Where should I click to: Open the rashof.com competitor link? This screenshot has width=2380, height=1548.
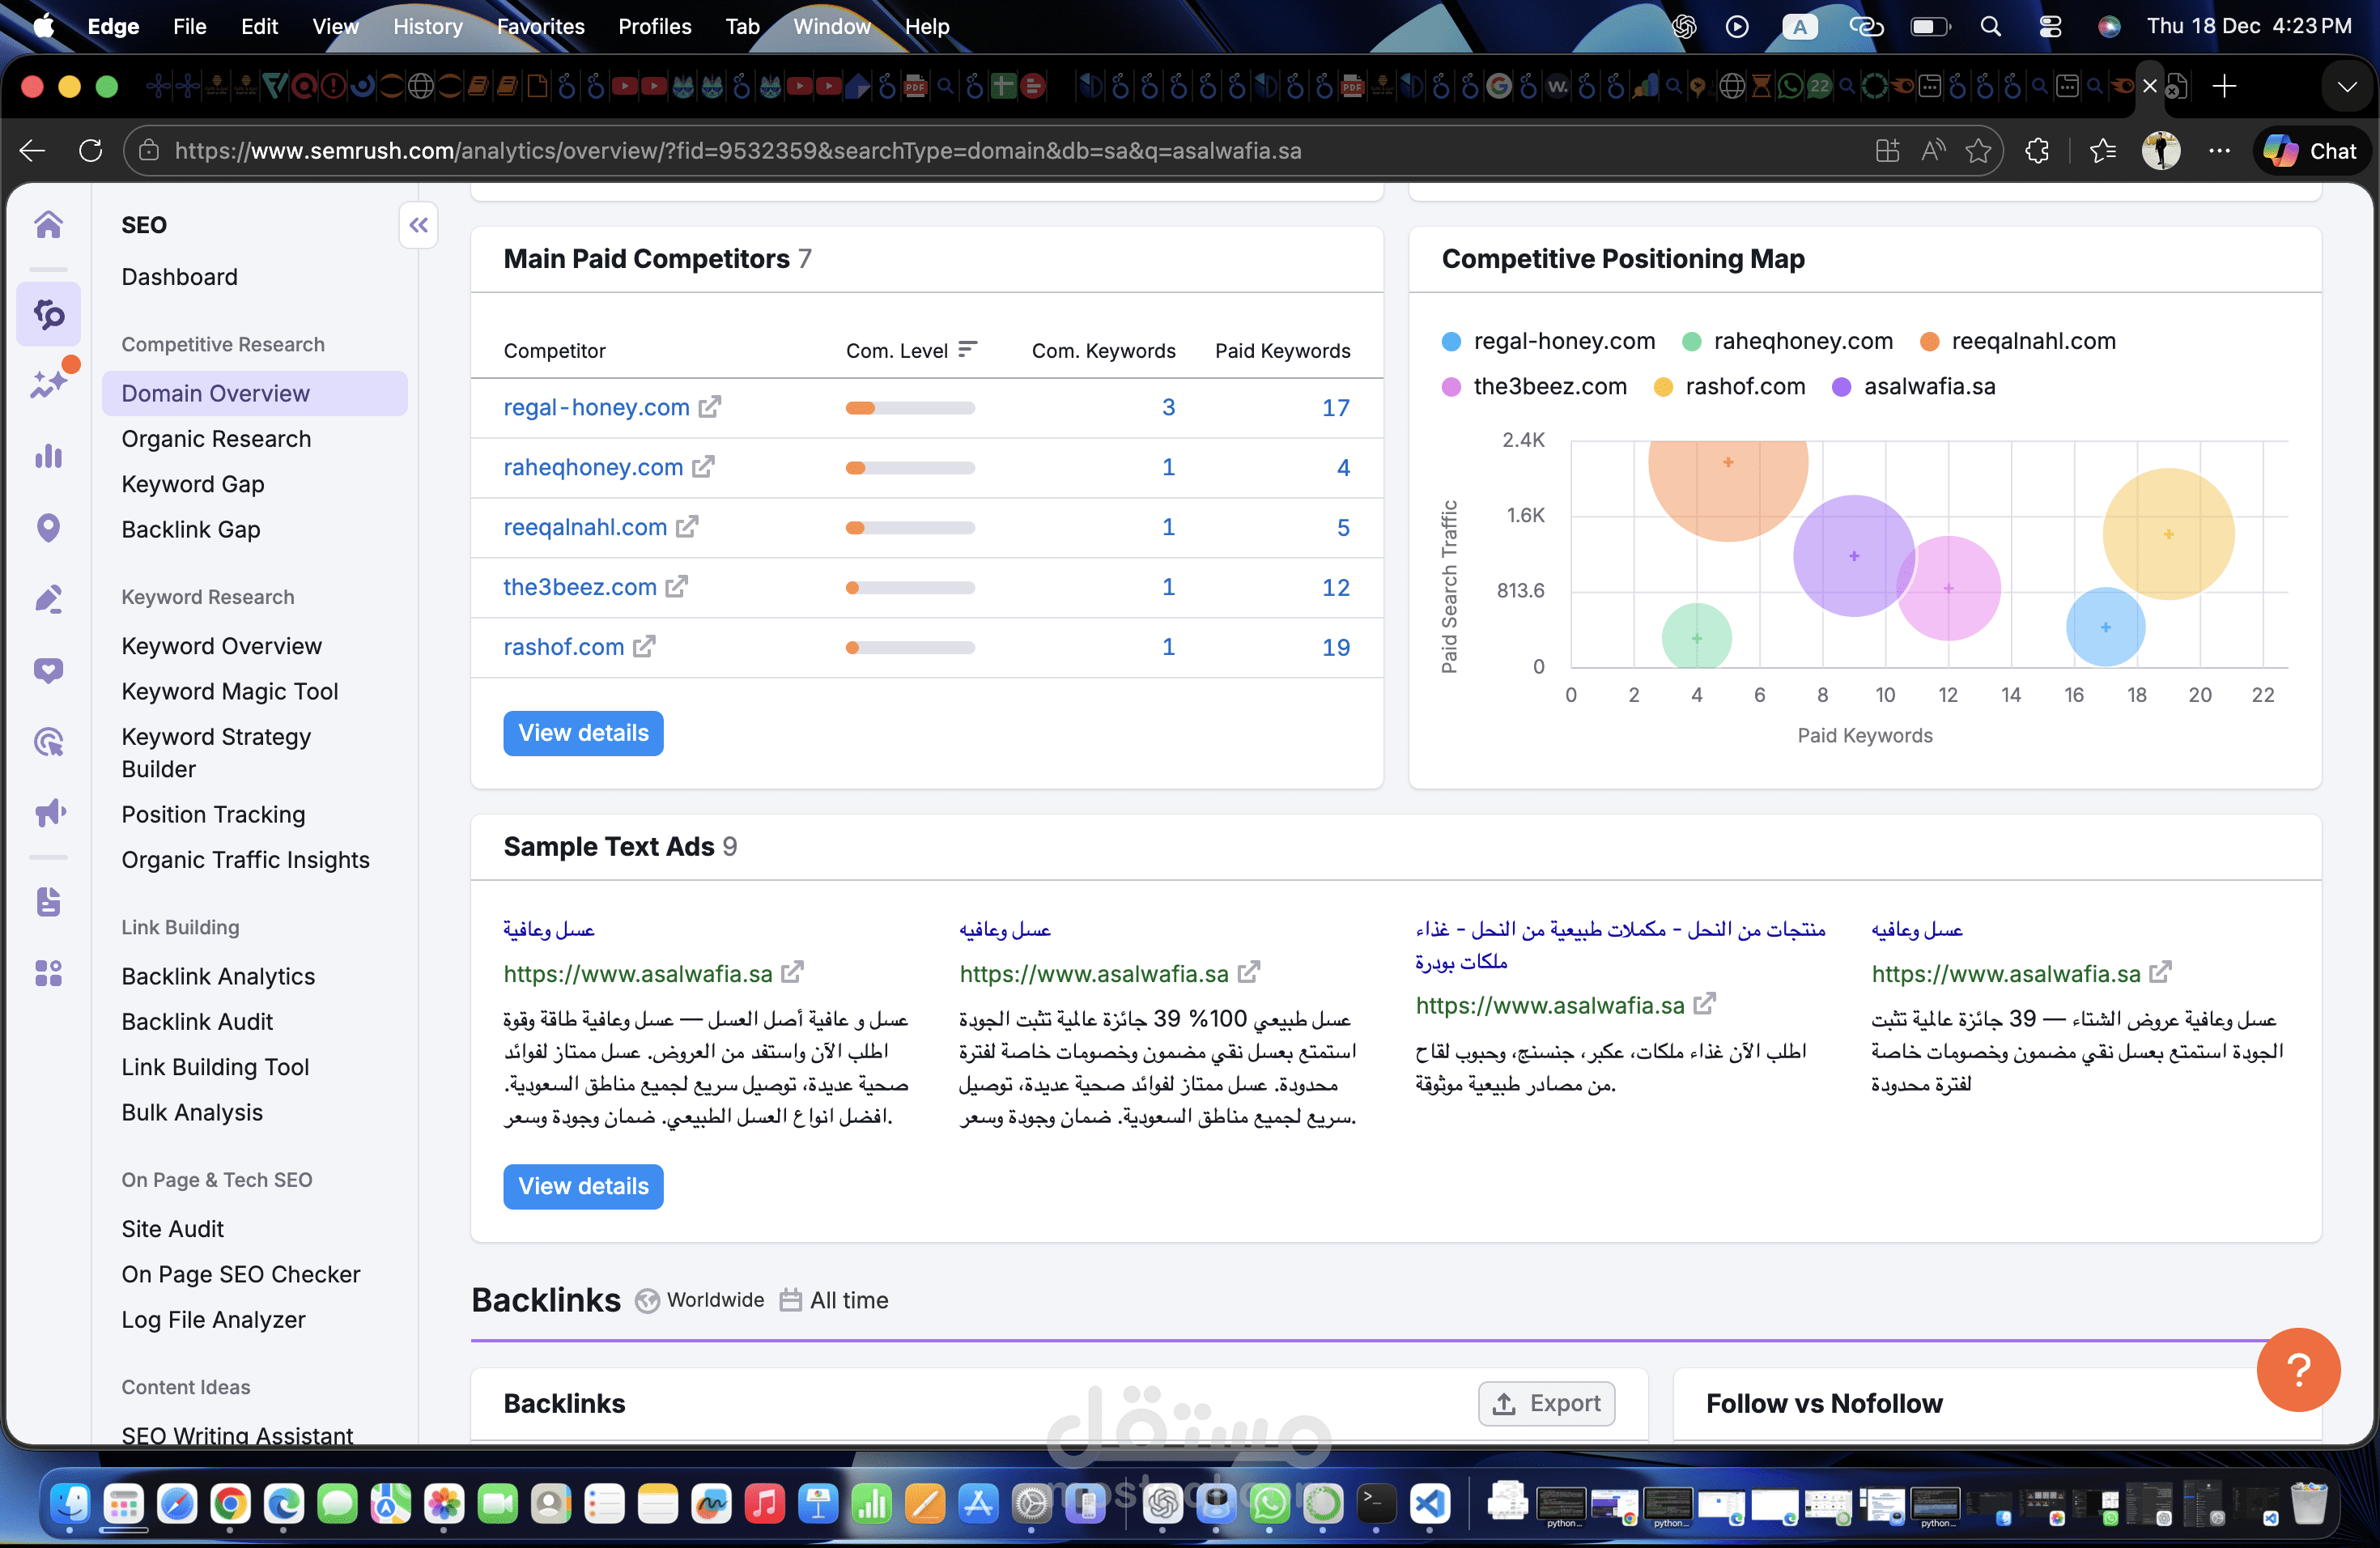(563, 647)
